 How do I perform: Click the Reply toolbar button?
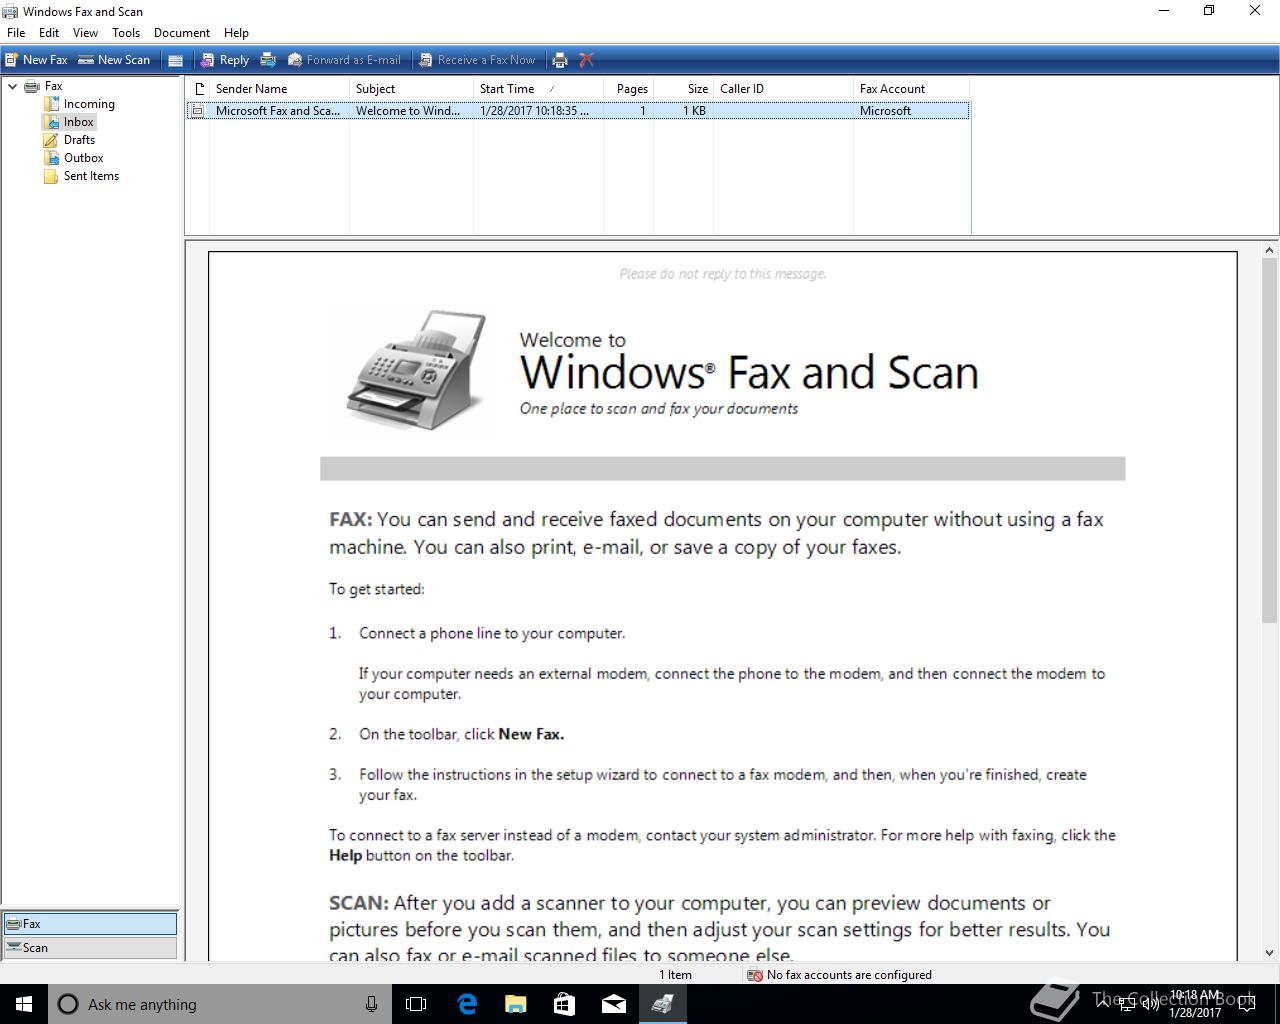click(x=224, y=60)
